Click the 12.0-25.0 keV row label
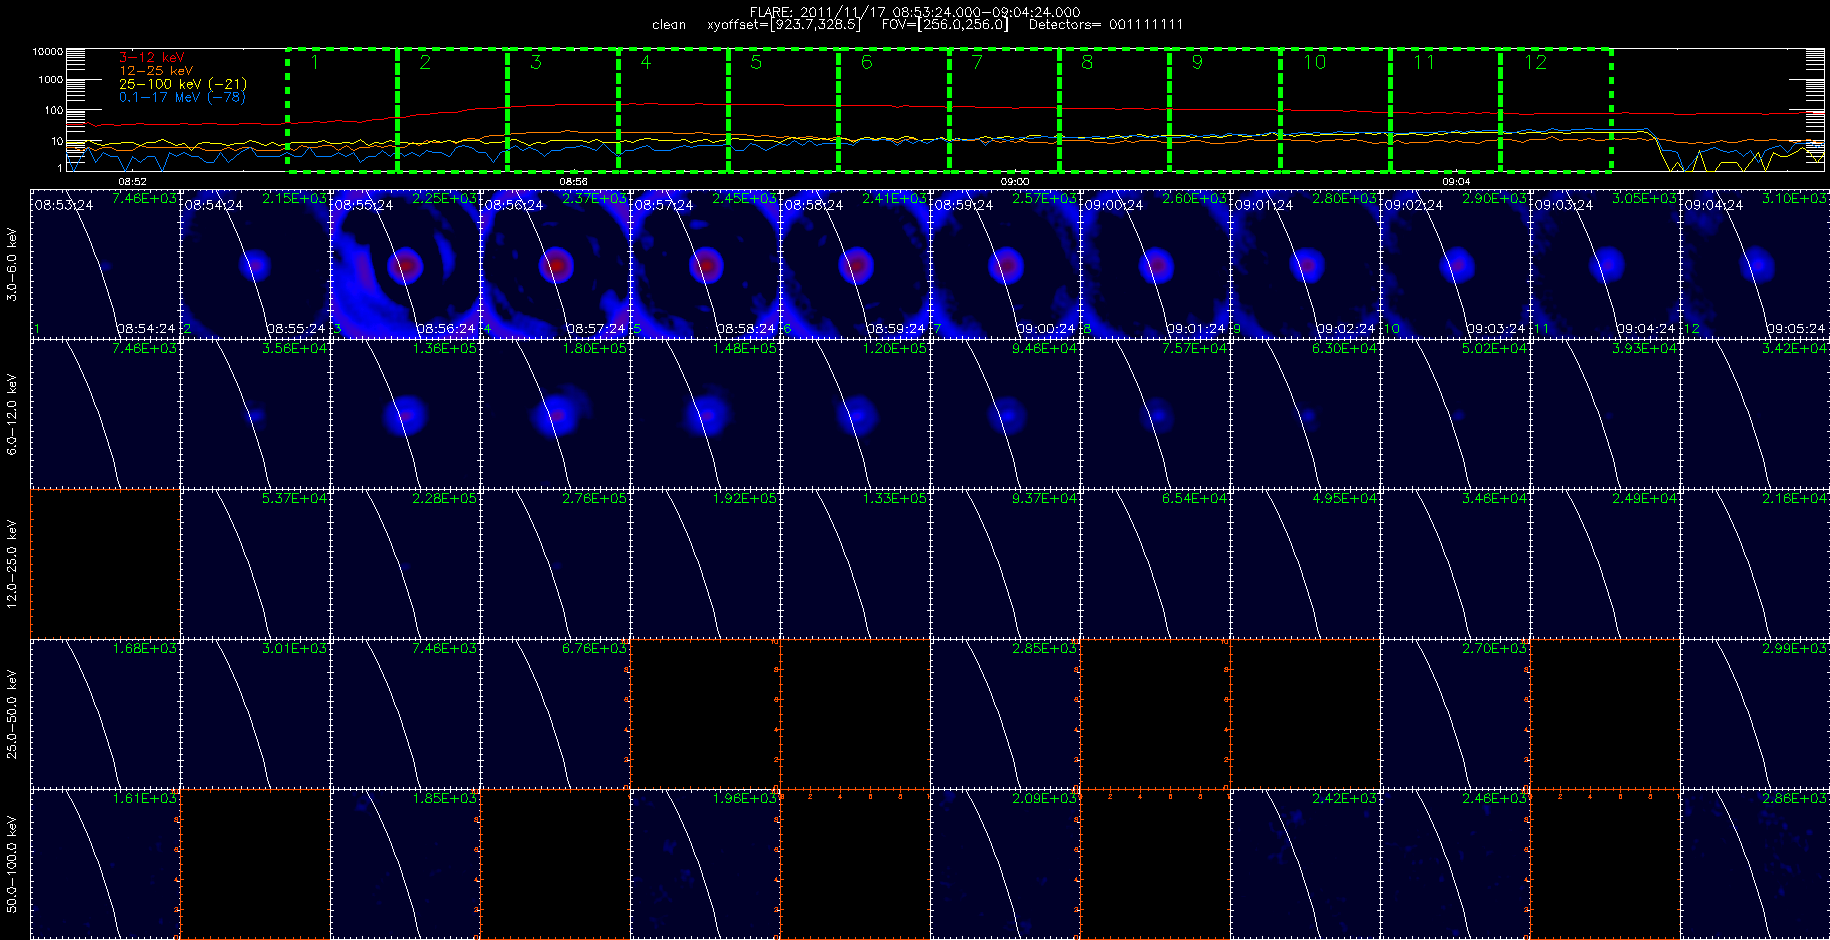 (x=12, y=564)
